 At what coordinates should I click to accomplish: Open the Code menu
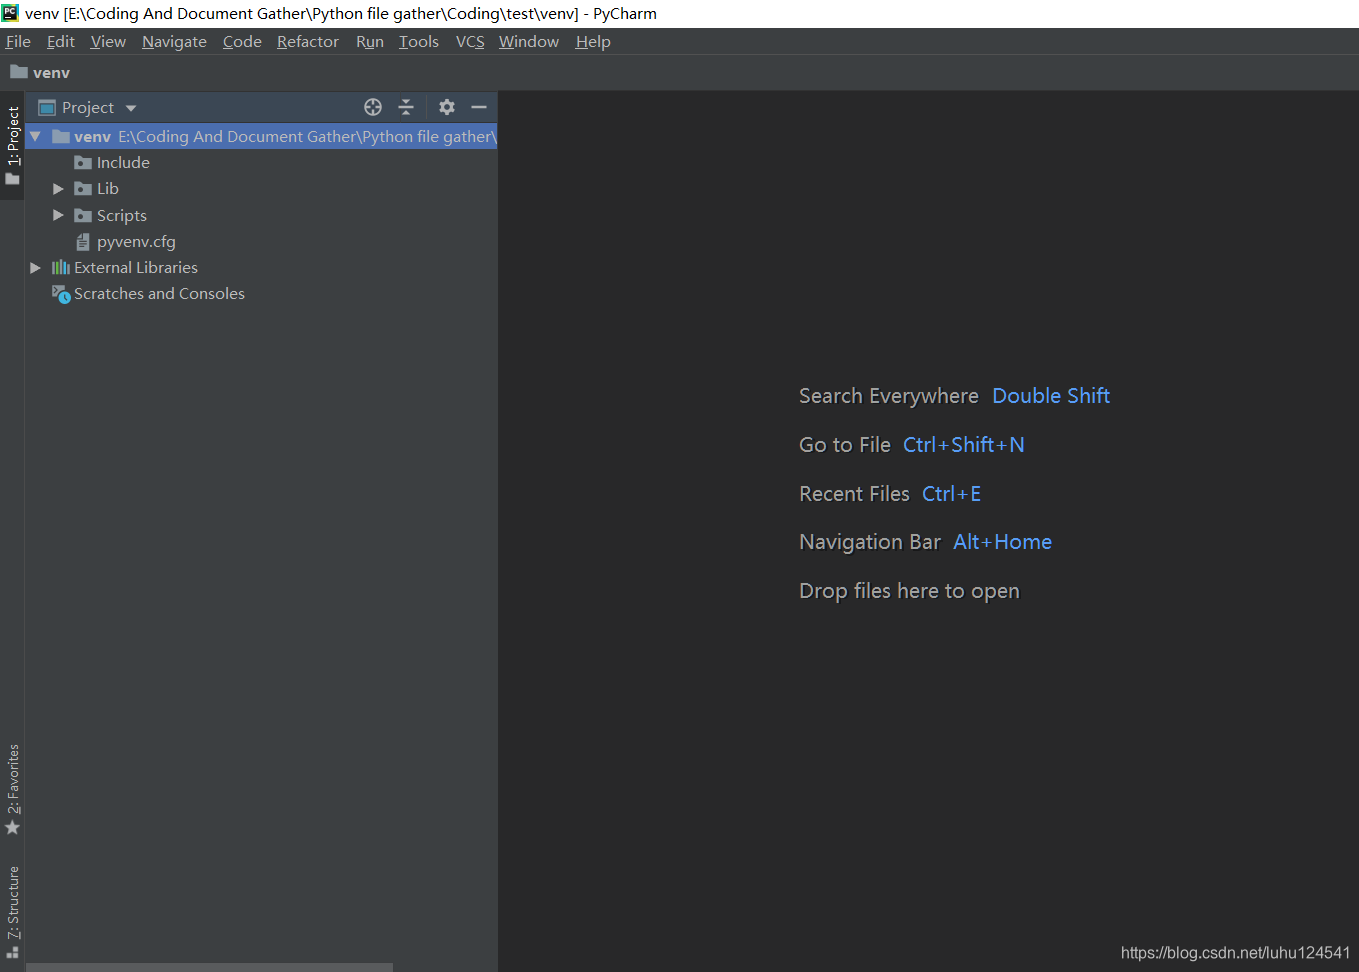point(242,42)
